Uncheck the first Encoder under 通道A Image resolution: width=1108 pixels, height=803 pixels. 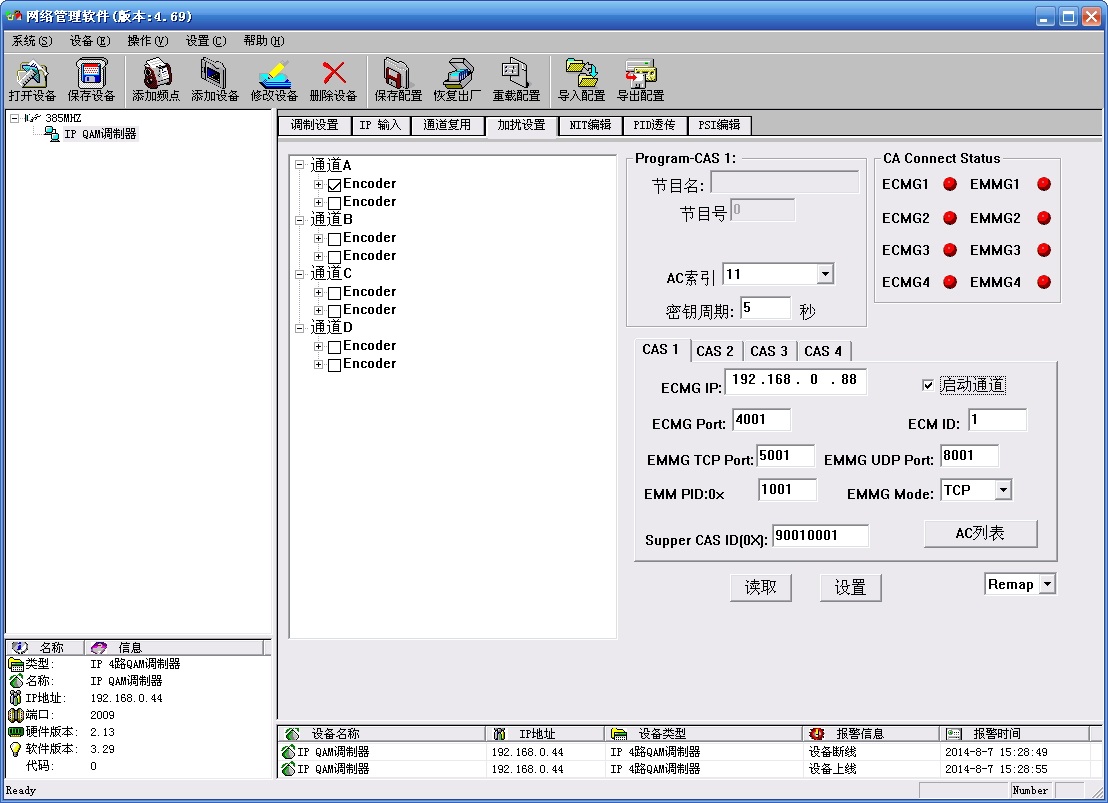[x=335, y=185]
